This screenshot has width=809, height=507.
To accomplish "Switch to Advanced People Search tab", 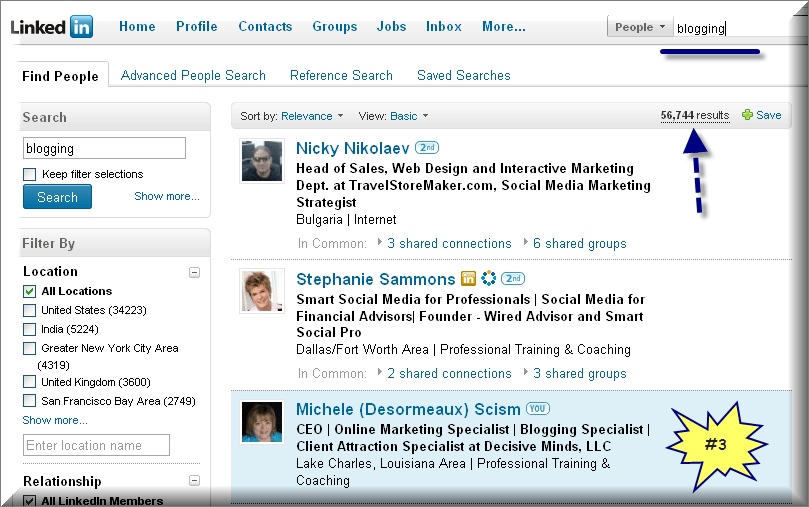I will coord(193,75).
